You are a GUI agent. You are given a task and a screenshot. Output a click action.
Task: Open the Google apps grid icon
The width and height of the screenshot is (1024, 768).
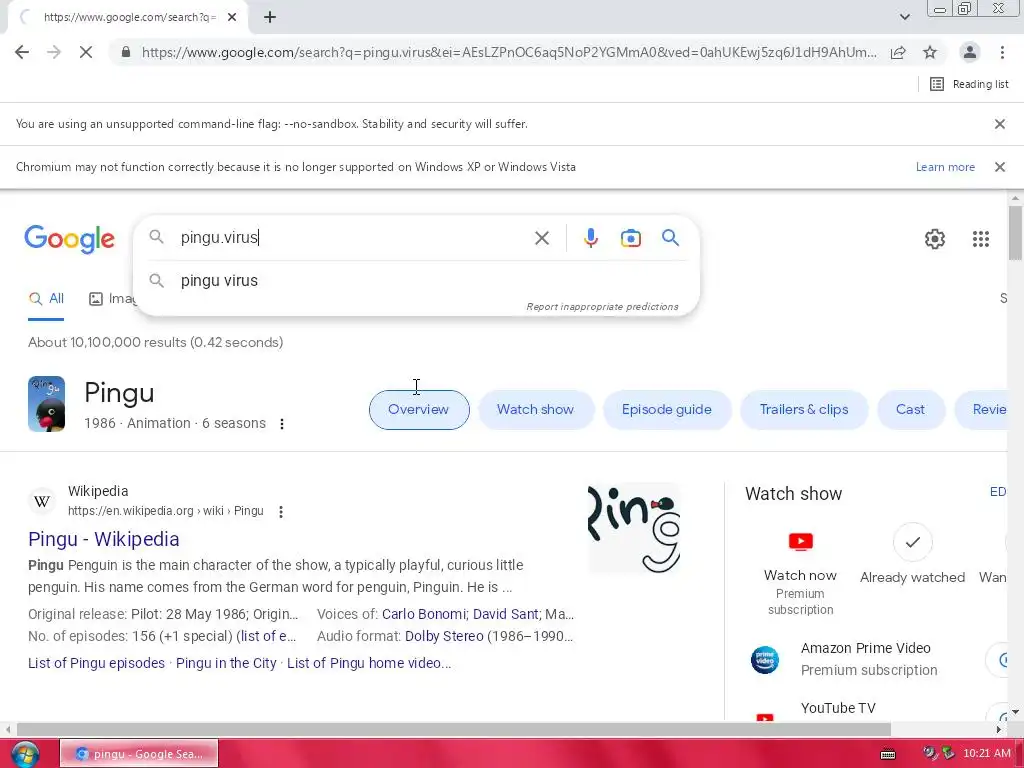click(980, 239)
